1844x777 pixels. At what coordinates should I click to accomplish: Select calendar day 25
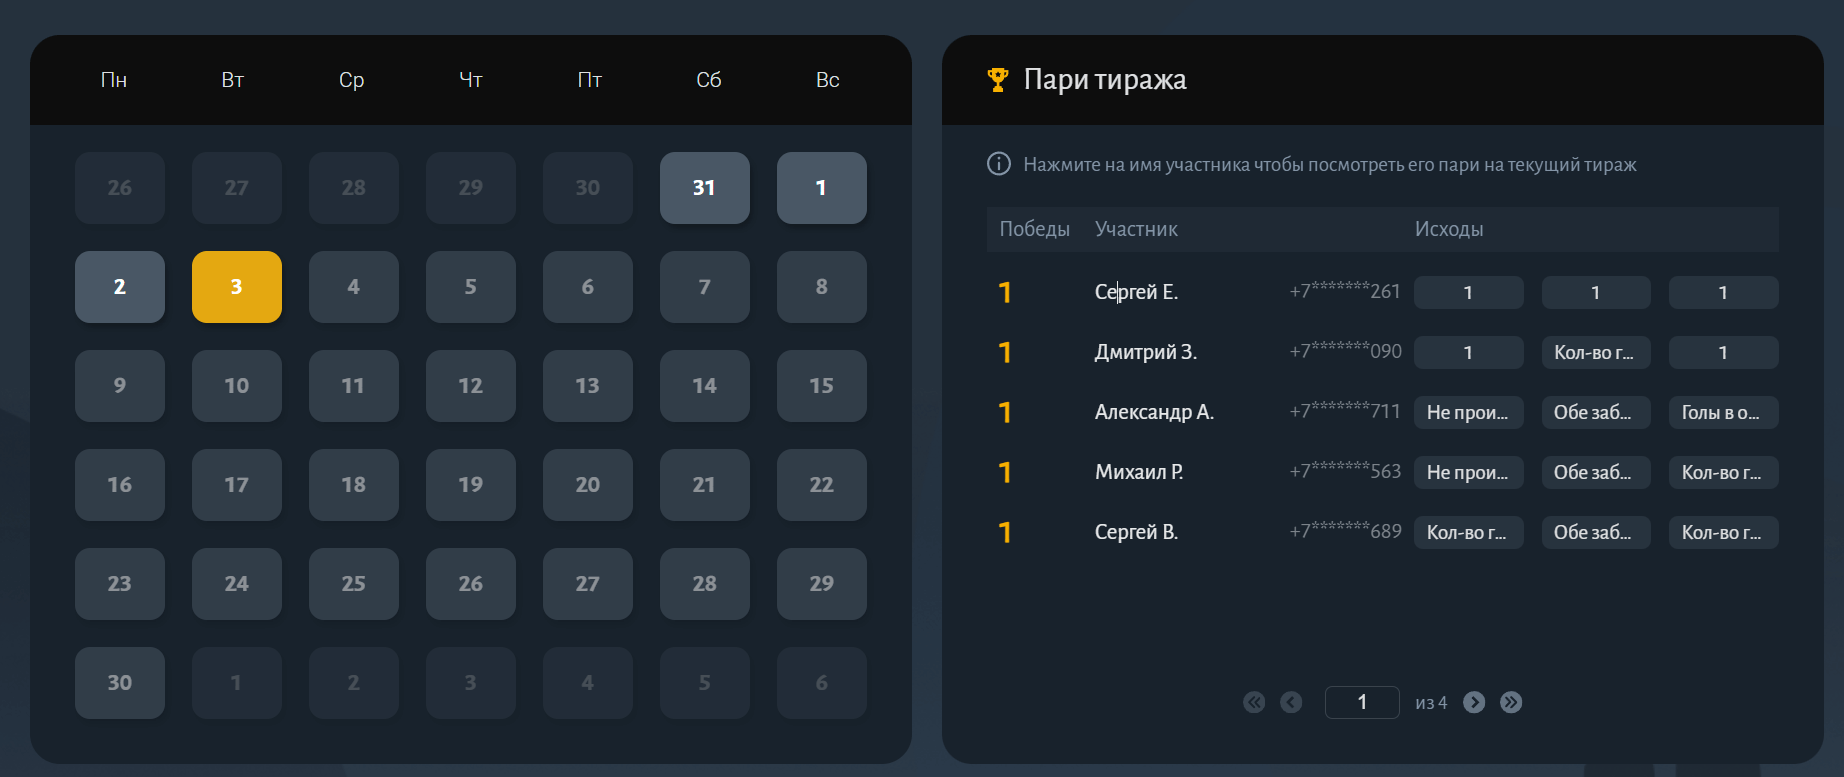(354, 584)
